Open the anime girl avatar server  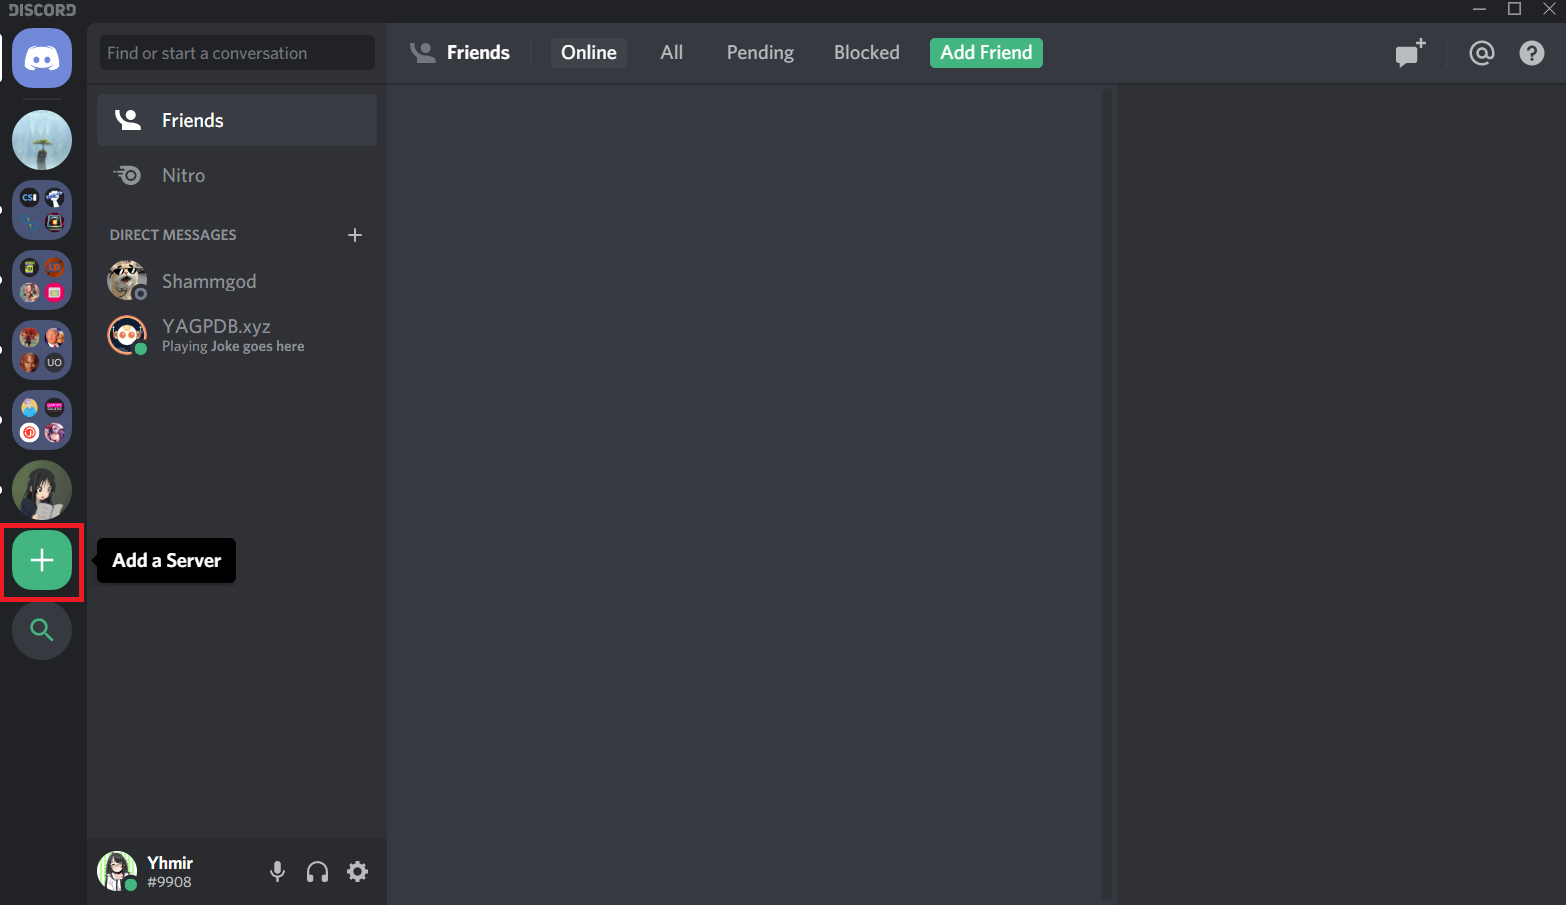42,490
